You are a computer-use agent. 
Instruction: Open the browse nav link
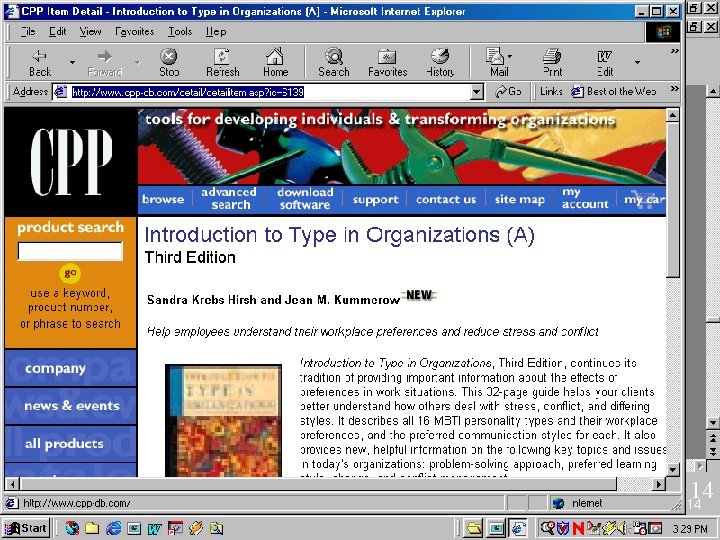tap(163, 199)
